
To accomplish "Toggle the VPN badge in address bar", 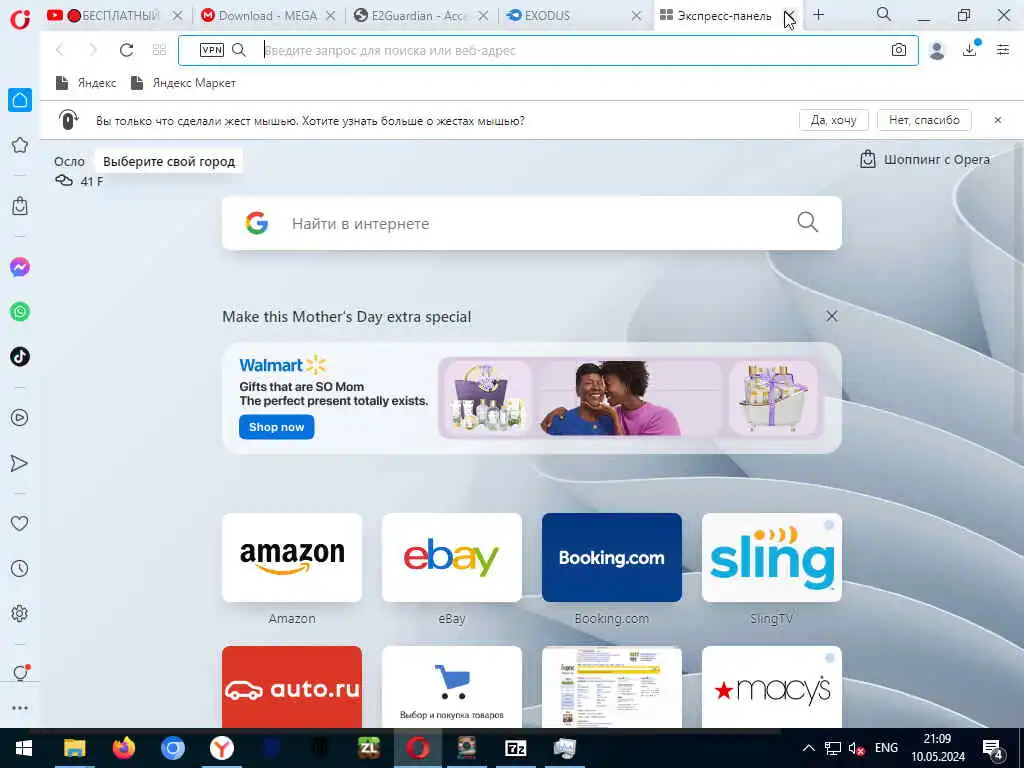I will tap(212, 50).
